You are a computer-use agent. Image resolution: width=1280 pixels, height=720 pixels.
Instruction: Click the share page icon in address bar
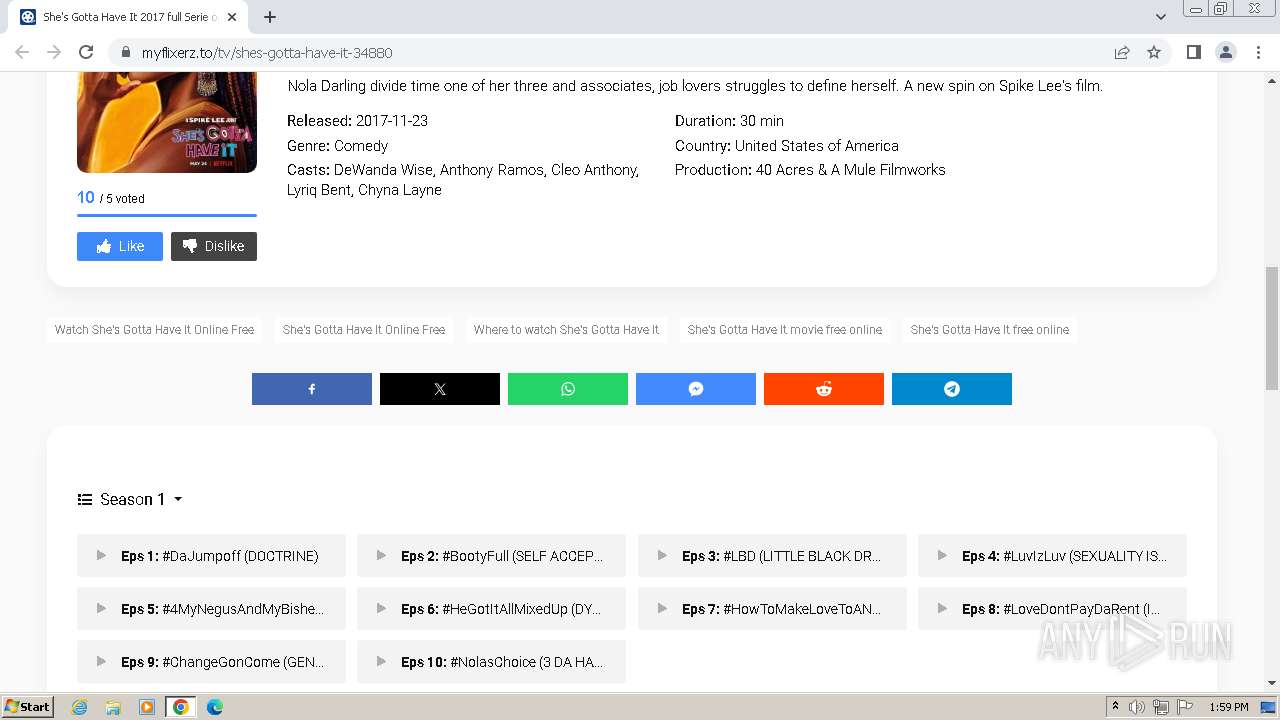click(x=1122, y=52)
